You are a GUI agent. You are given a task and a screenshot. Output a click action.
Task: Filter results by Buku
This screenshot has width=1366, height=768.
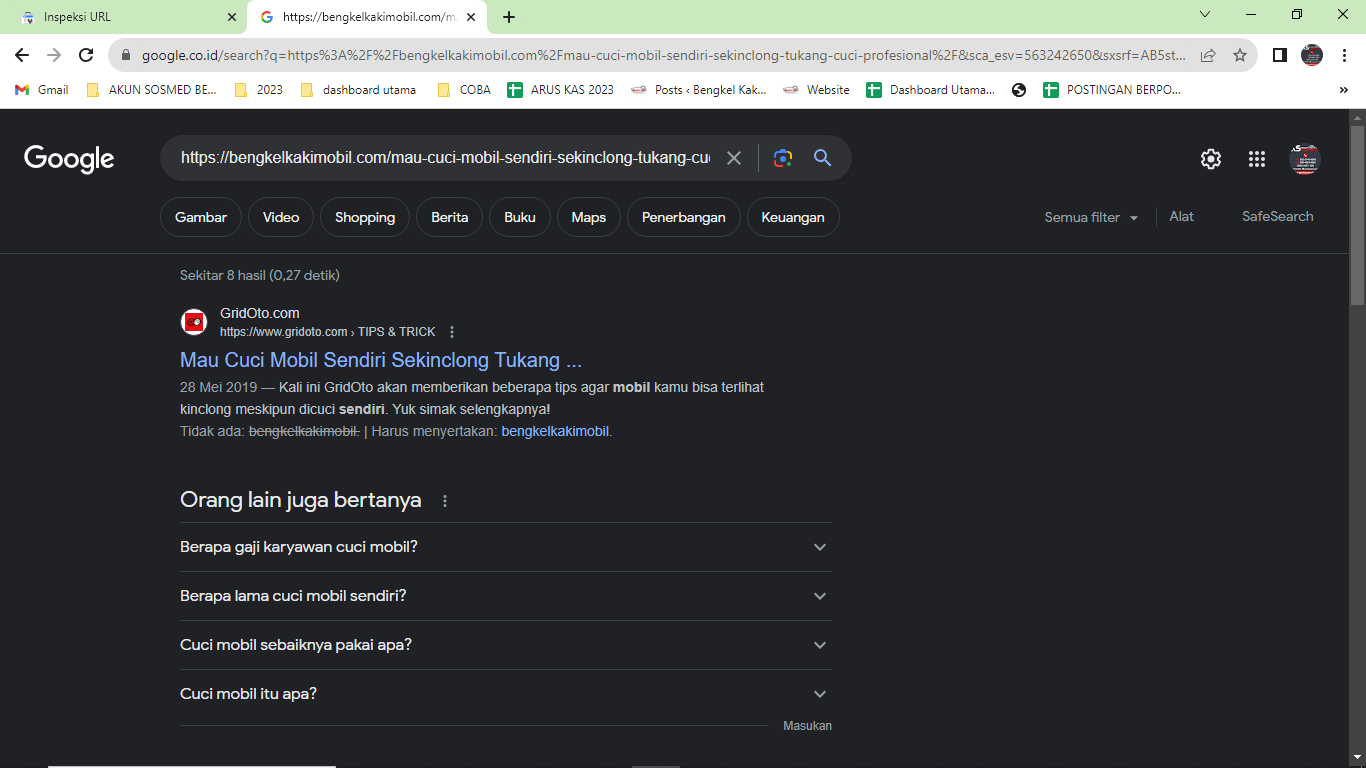[520, 217]
